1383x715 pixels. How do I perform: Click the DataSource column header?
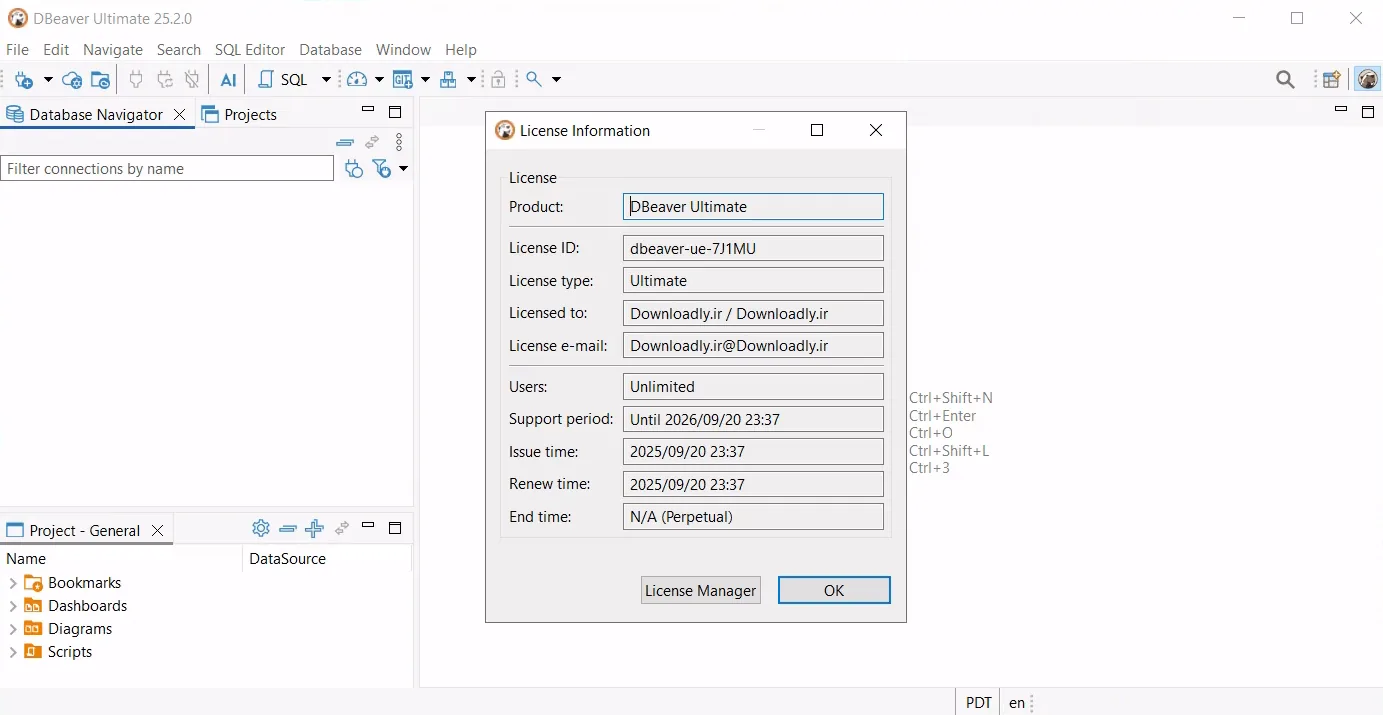tap(326, 559)
